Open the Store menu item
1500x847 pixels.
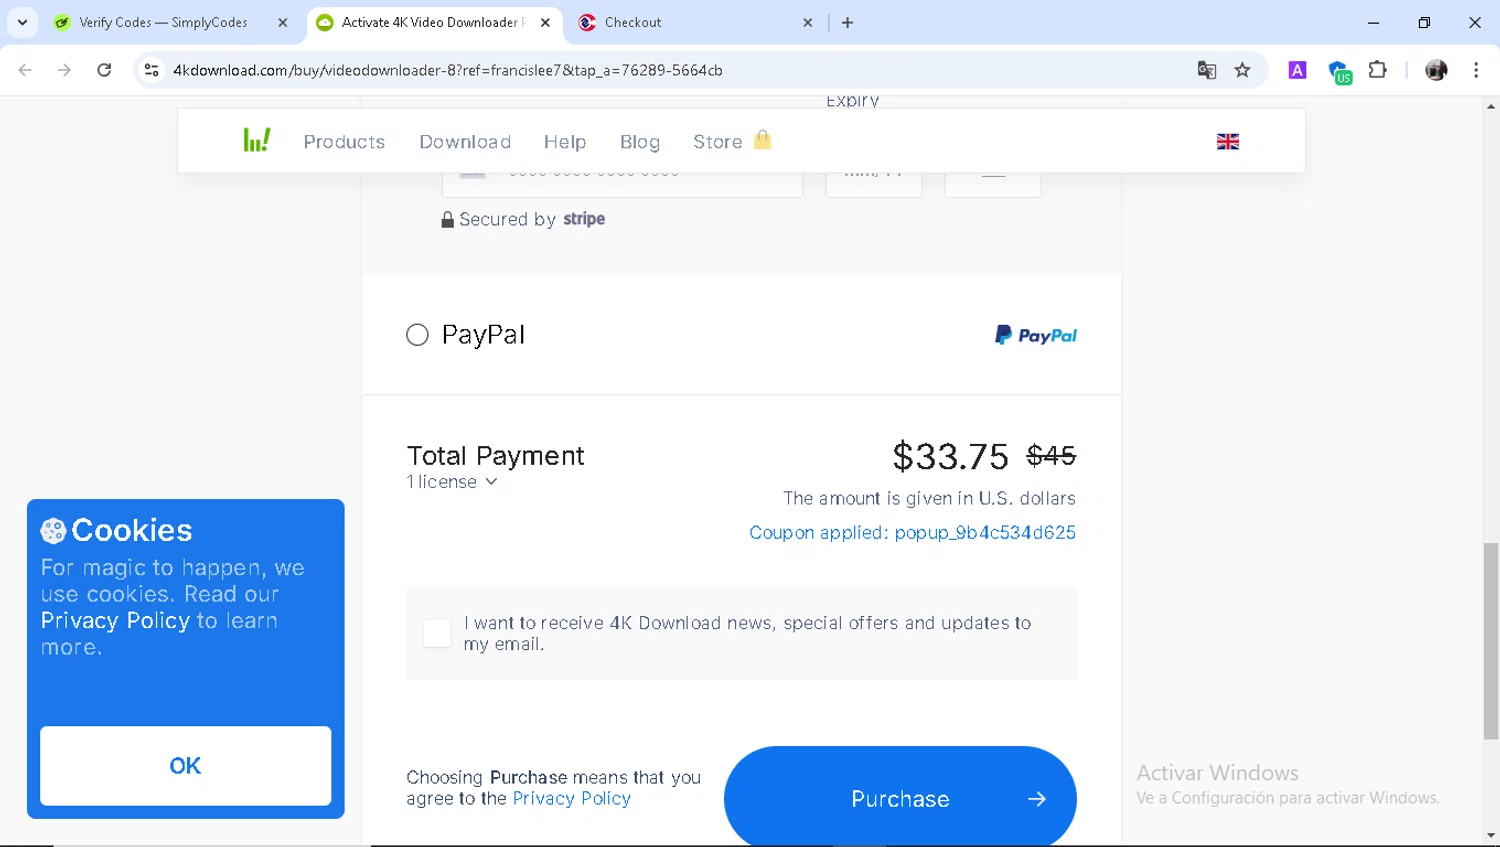[718, 142]
